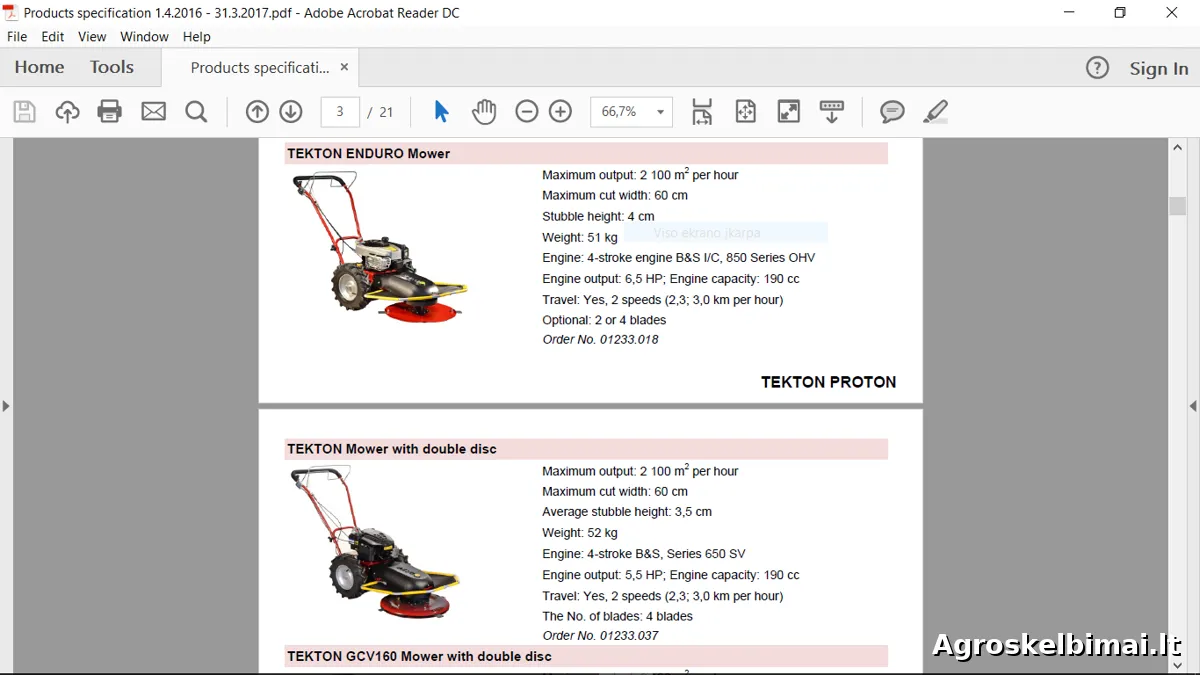This screenshot has width=1200, height=675.
Task: Go to next page arrow
Action: tap(291, 111)
